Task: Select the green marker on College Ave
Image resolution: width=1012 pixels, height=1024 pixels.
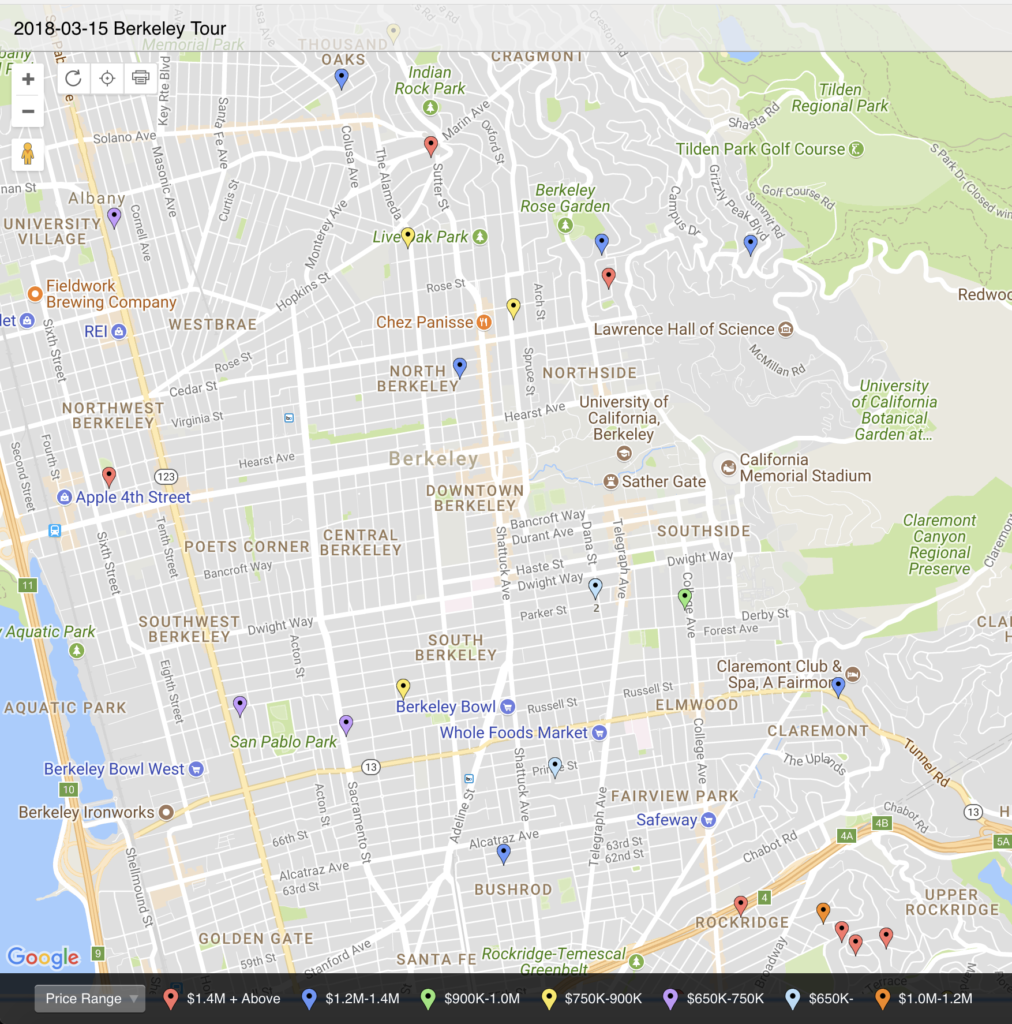Action: pyautogui.click(x=685, y=598)
